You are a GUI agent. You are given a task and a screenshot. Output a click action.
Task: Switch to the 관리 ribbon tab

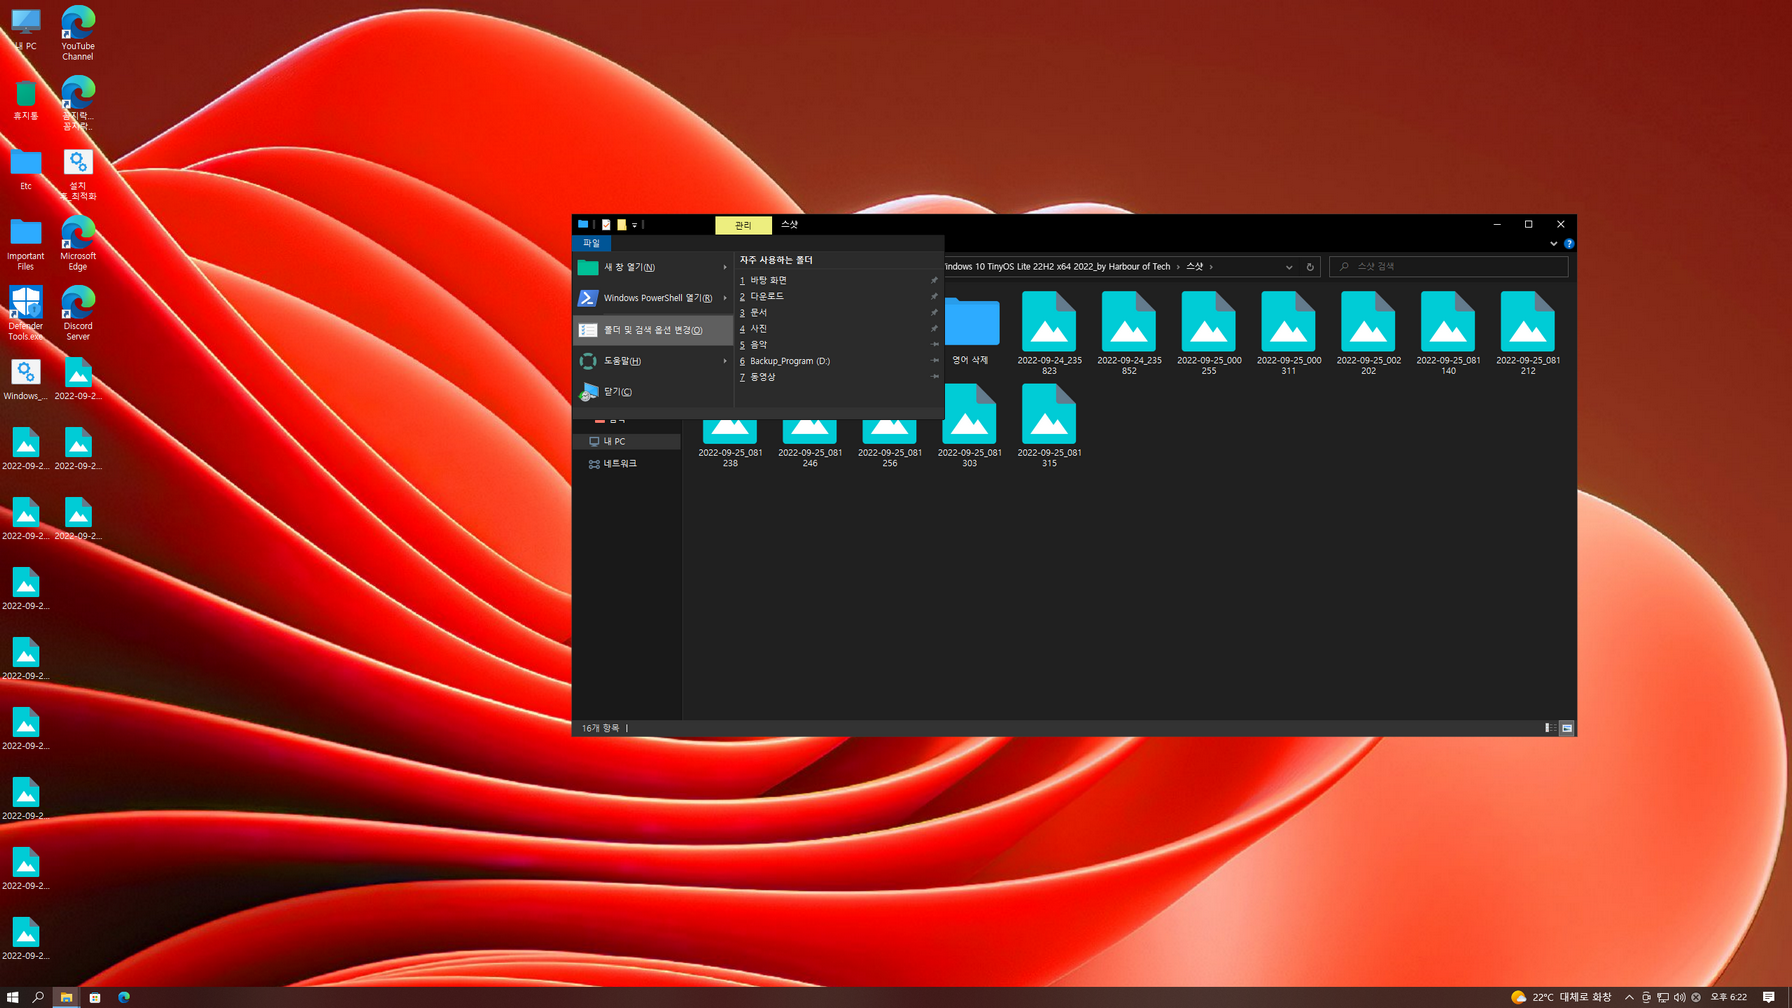click(743, 225)
